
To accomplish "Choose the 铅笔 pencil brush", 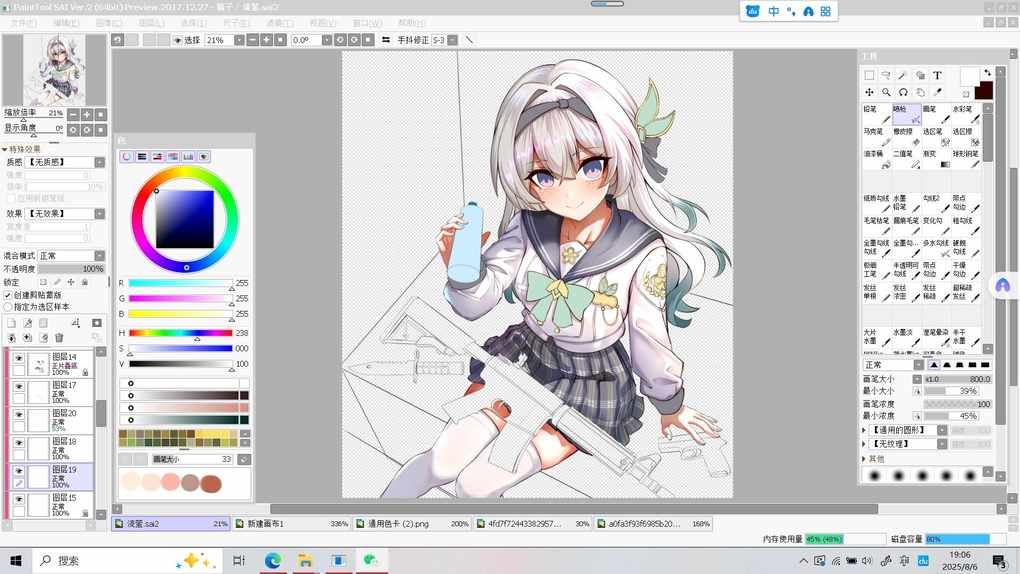I will coord(877,114).
